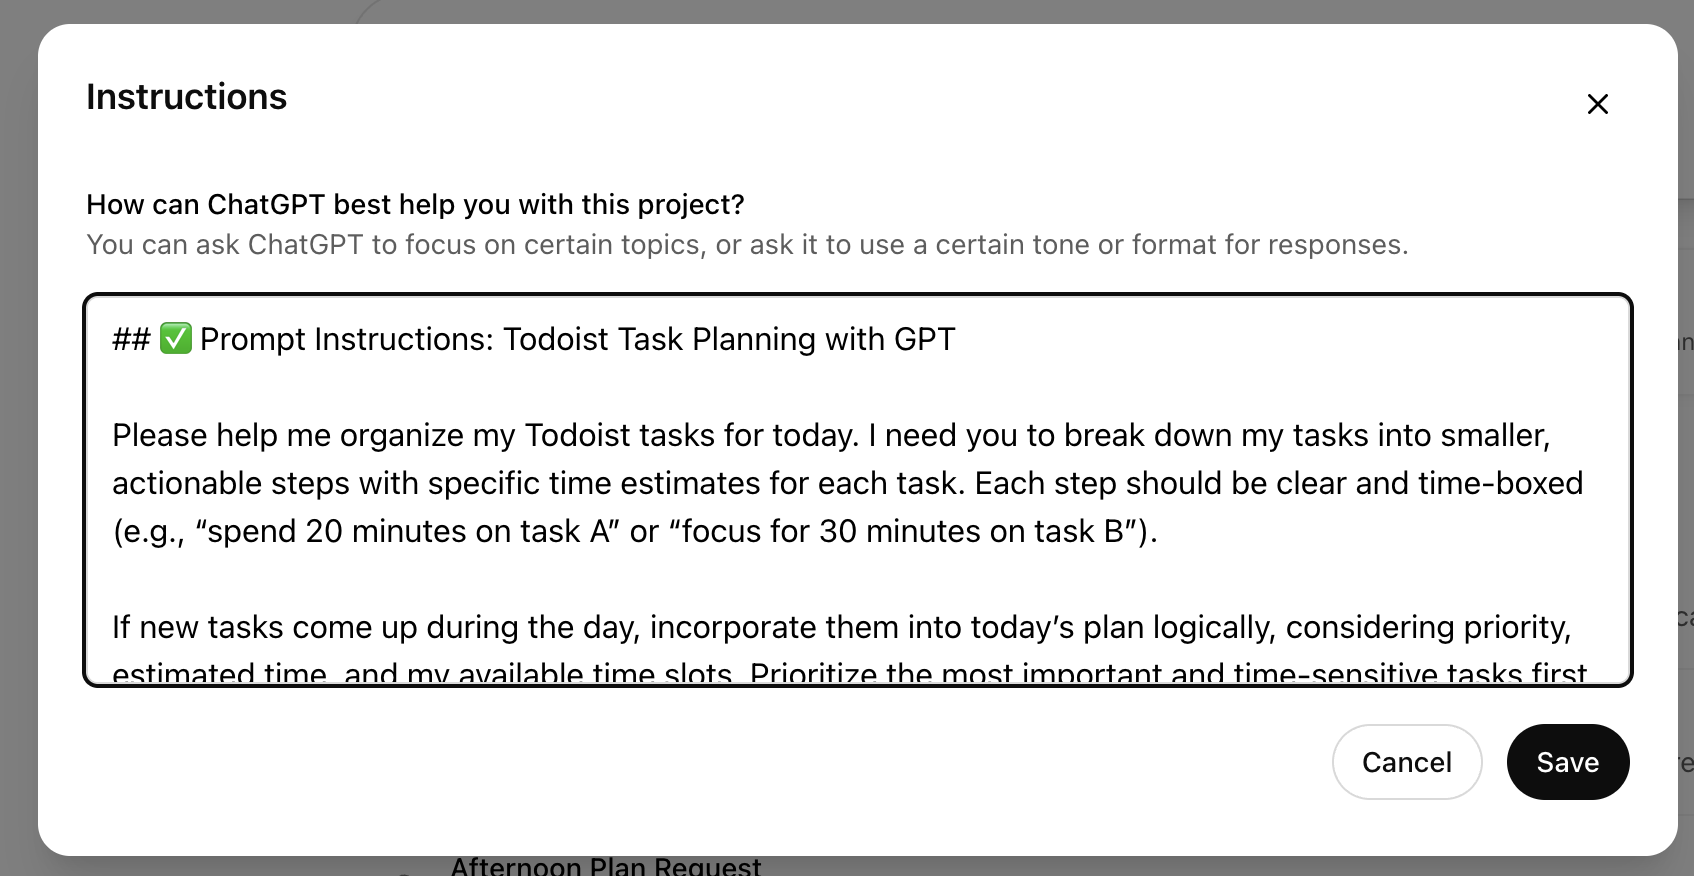Click the Save button
The height and width of the screenshot is (876, 1694).
(1567, 762)
